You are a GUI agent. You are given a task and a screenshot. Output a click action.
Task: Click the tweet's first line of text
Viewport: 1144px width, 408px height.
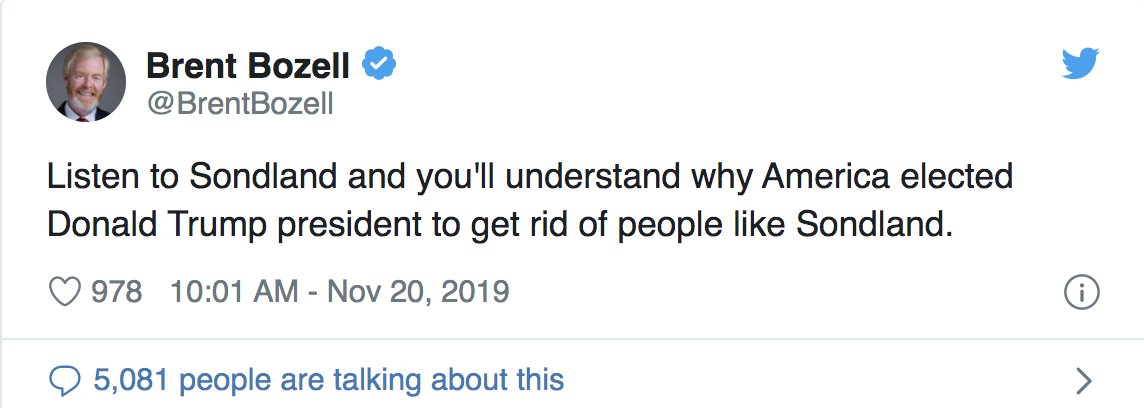click(x=530, y=177)
